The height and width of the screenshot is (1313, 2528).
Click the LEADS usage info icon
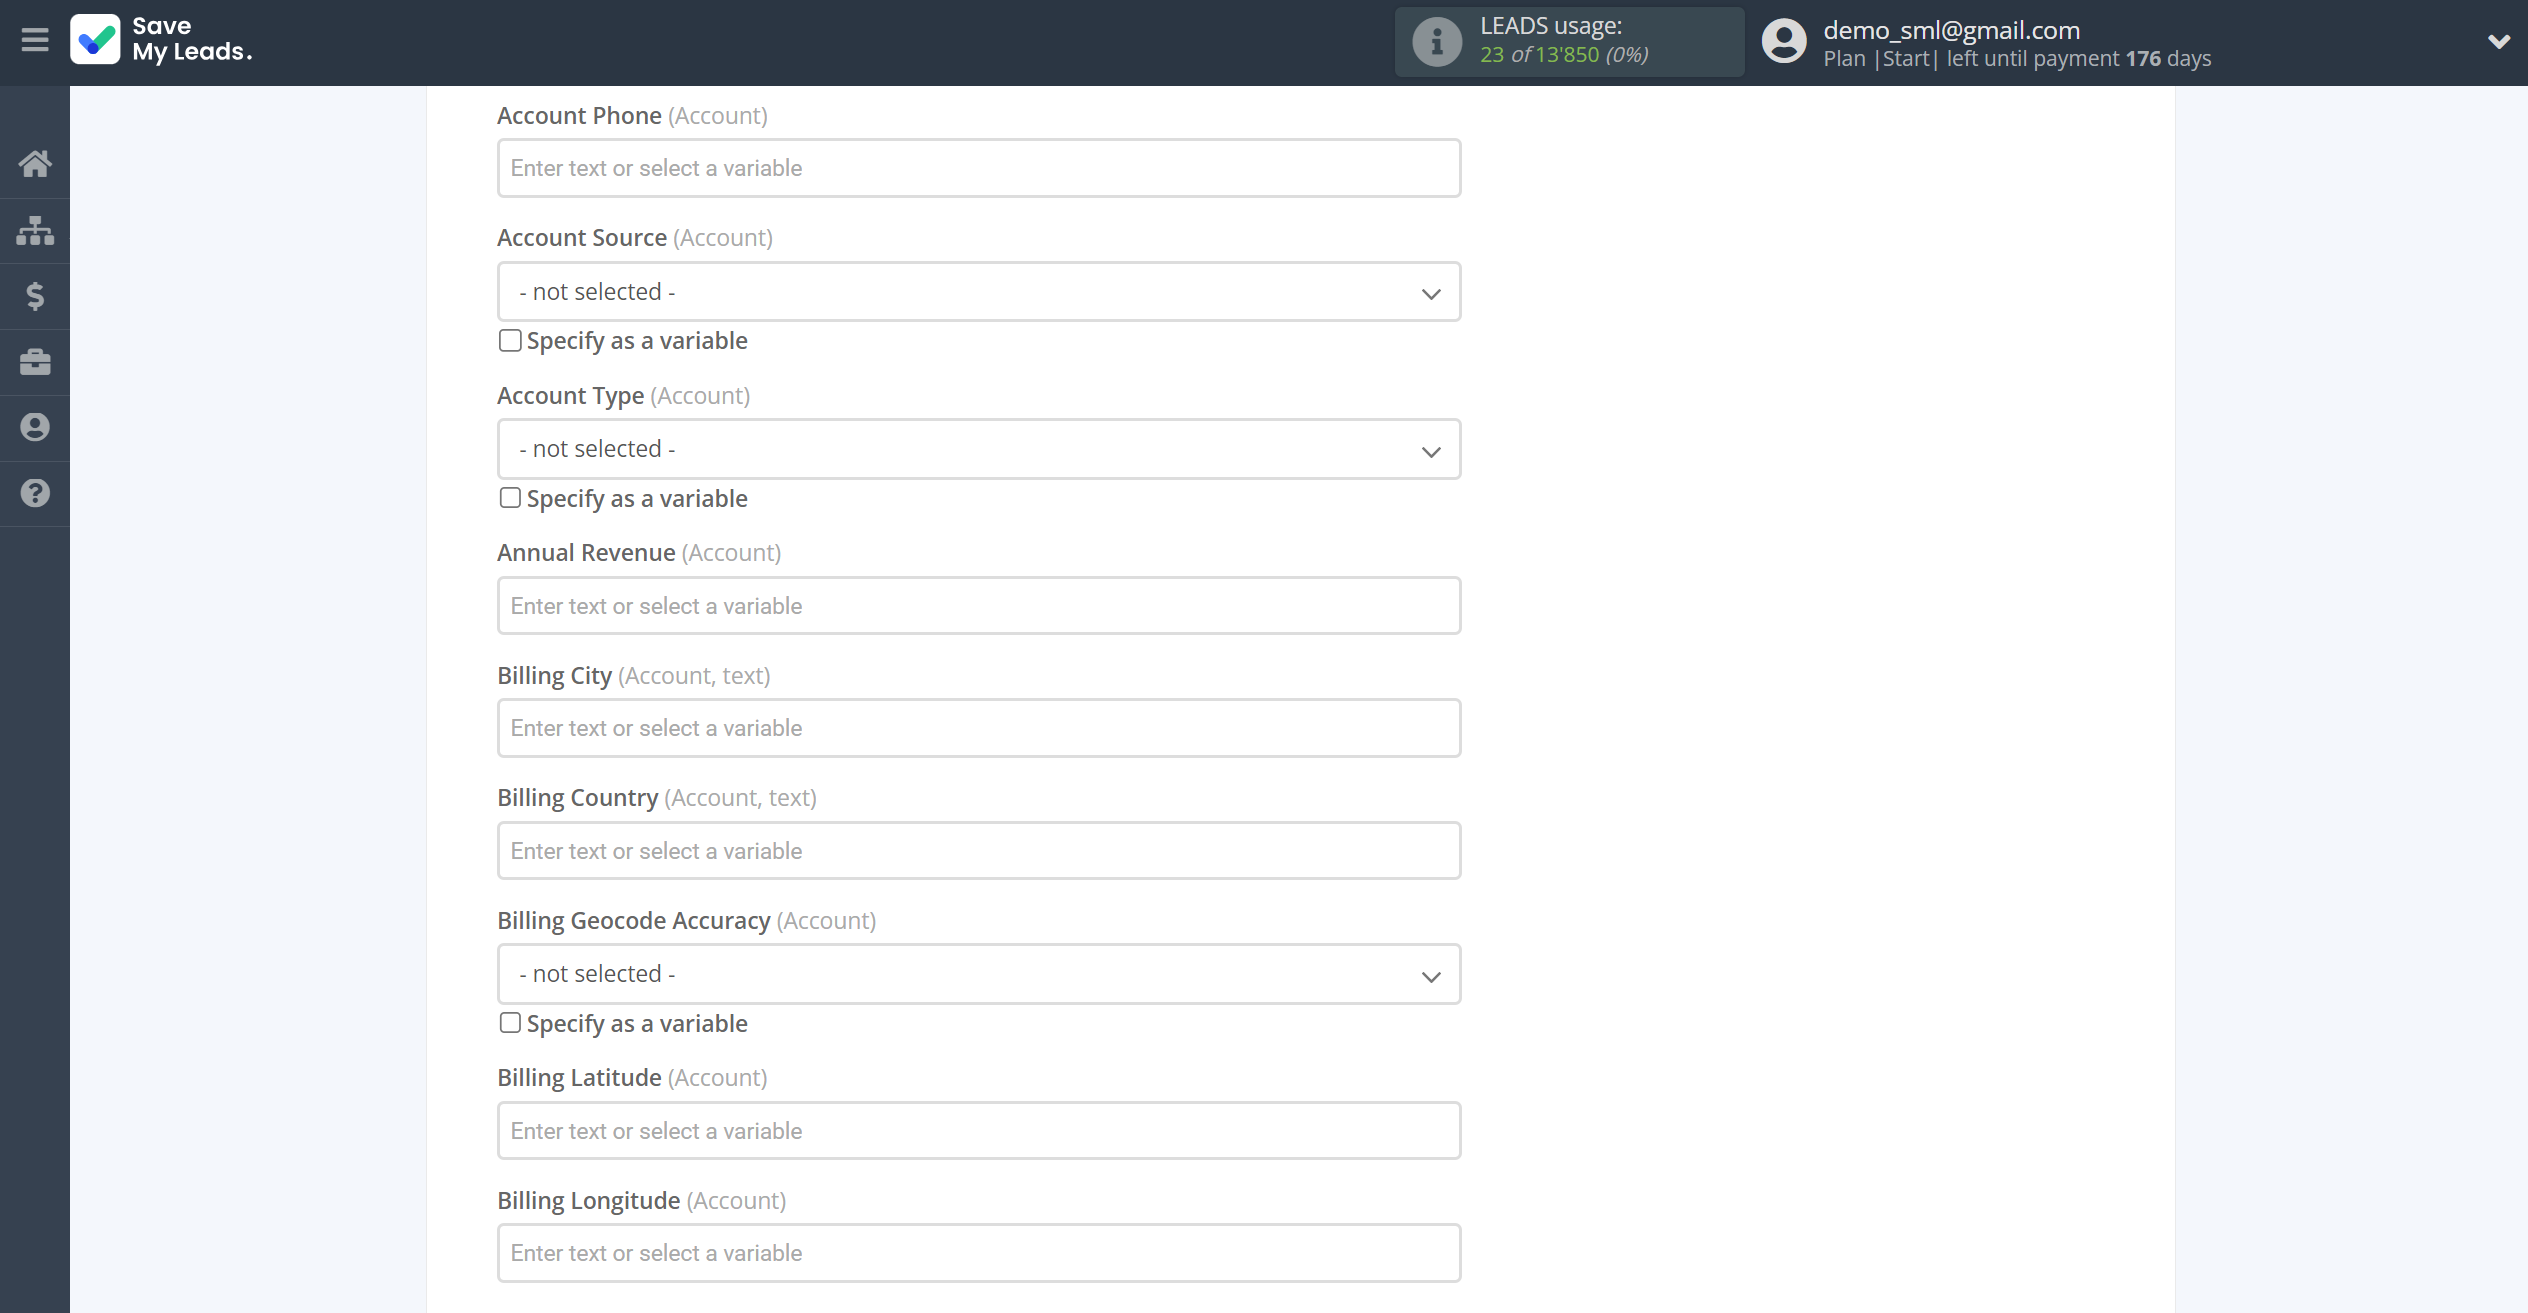click(1436, 42)
